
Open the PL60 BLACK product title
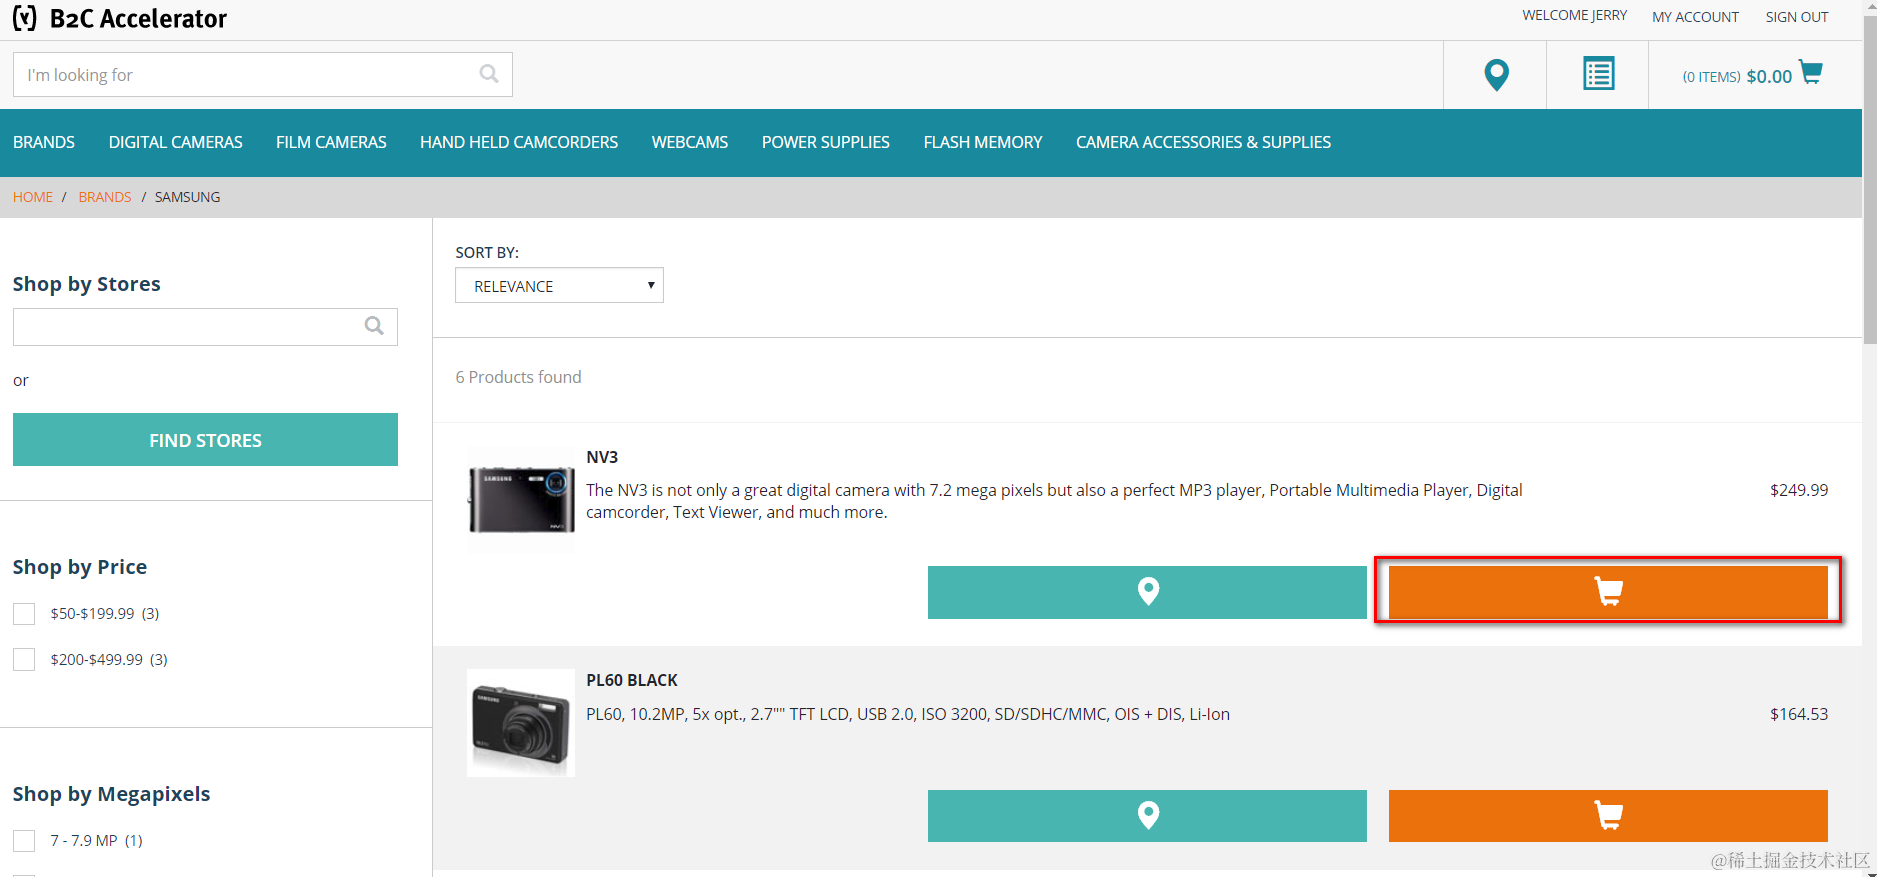pos(632,680)
